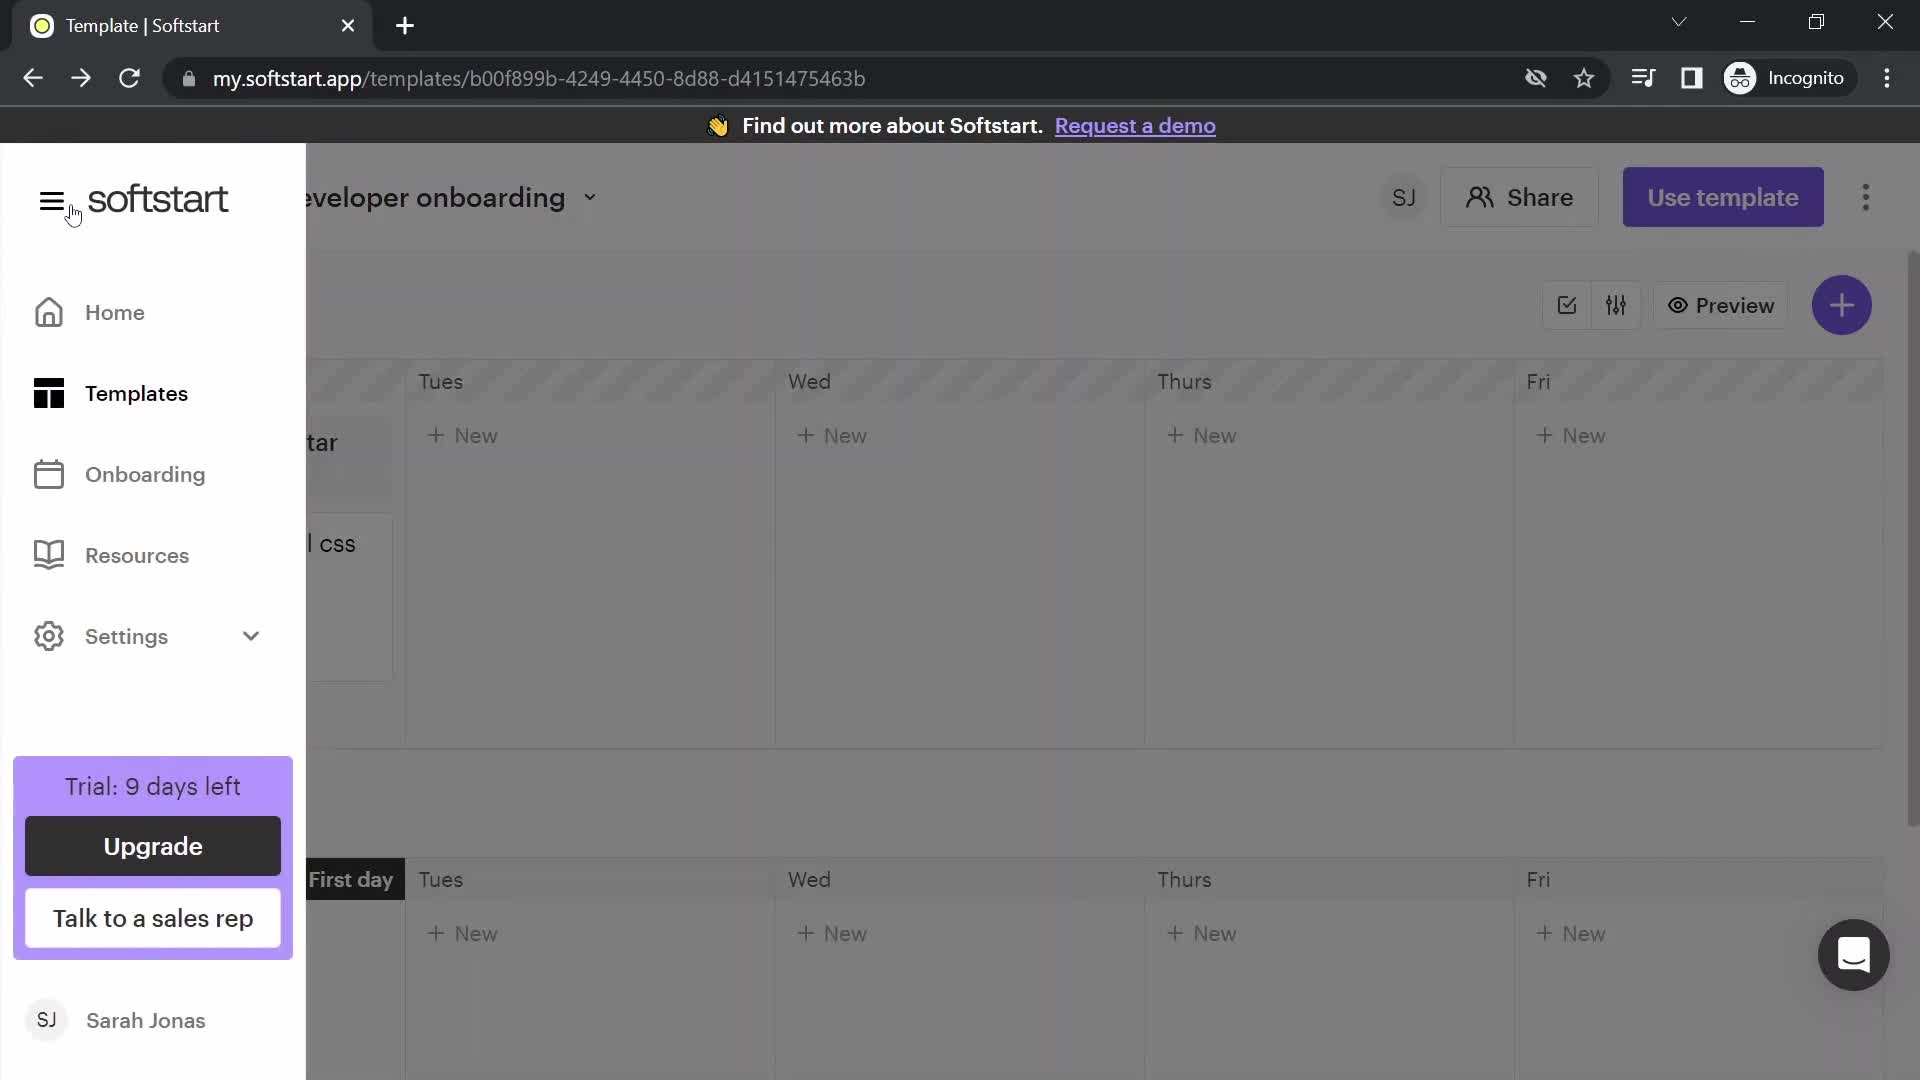Click the edit/customize icon near Preview
This screenshot has height=1080, width=1920.
coord(1617,305)
